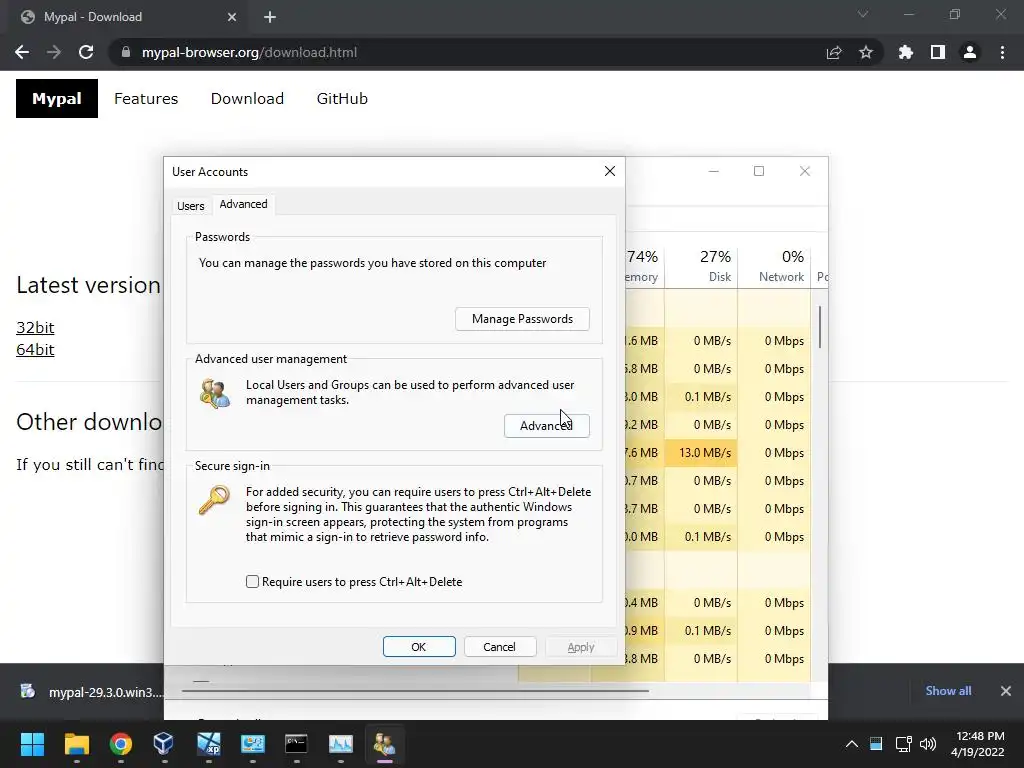Check Require users to press Ctrl+Alt+Delete
This screenshot has width=1024, height=768.
coord(252,581)
